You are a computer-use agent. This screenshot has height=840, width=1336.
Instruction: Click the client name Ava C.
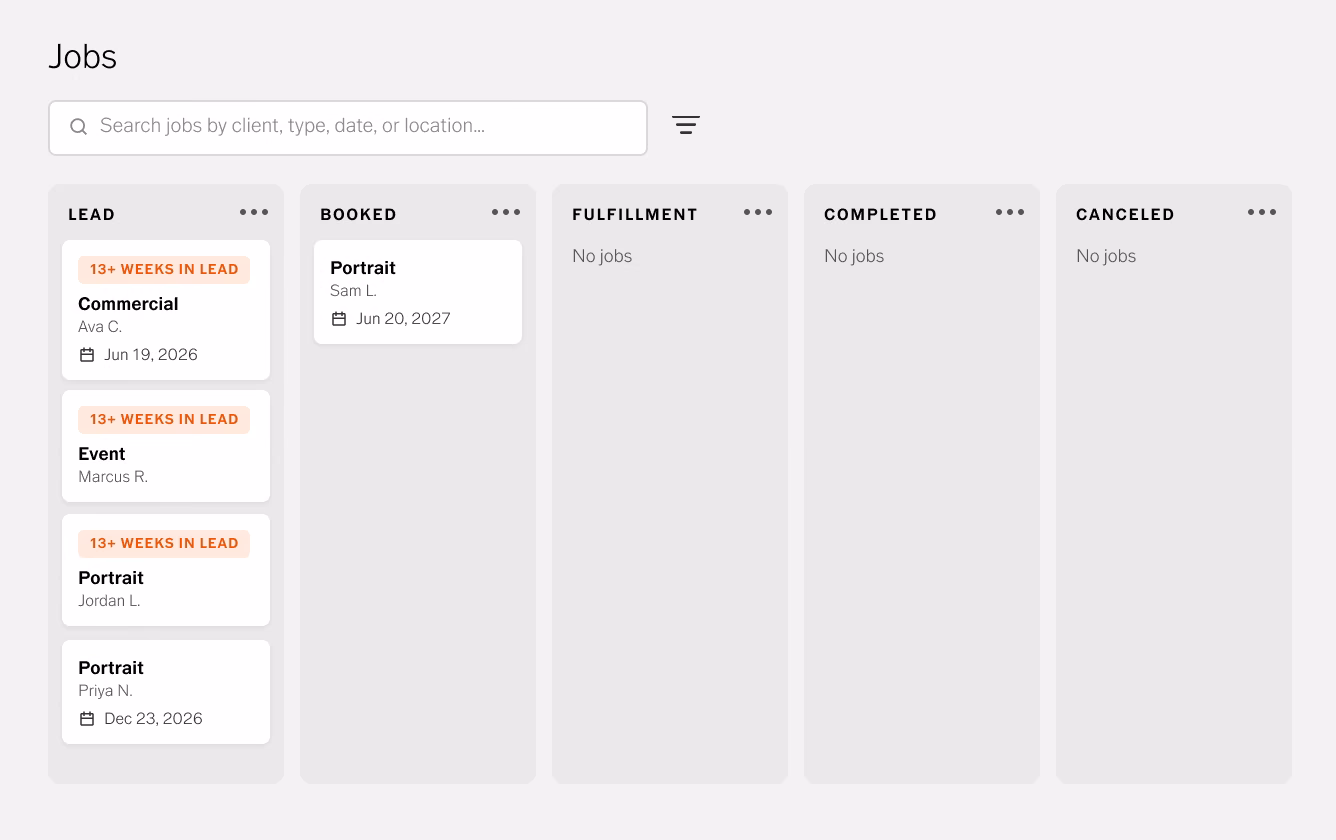[x=100, y=327]
